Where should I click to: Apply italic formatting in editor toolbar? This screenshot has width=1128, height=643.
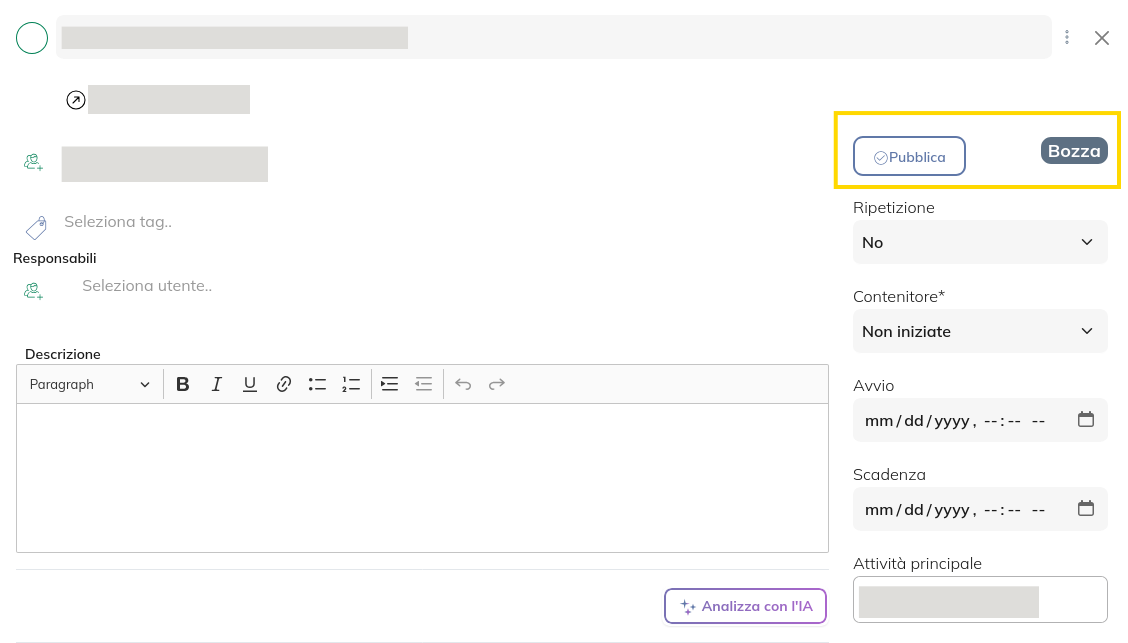[x=216, y=384]
